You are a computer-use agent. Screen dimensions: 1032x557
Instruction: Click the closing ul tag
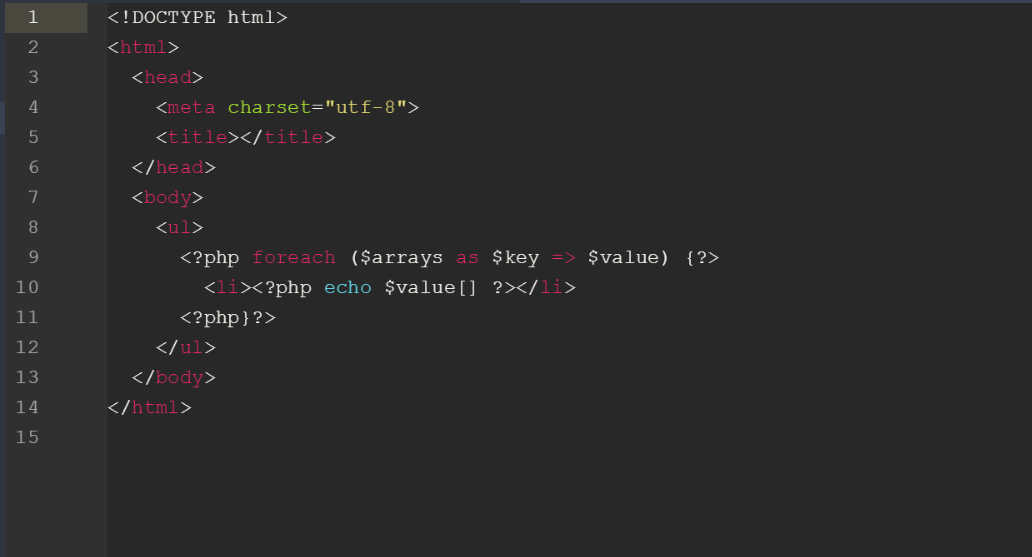[186, 347]
